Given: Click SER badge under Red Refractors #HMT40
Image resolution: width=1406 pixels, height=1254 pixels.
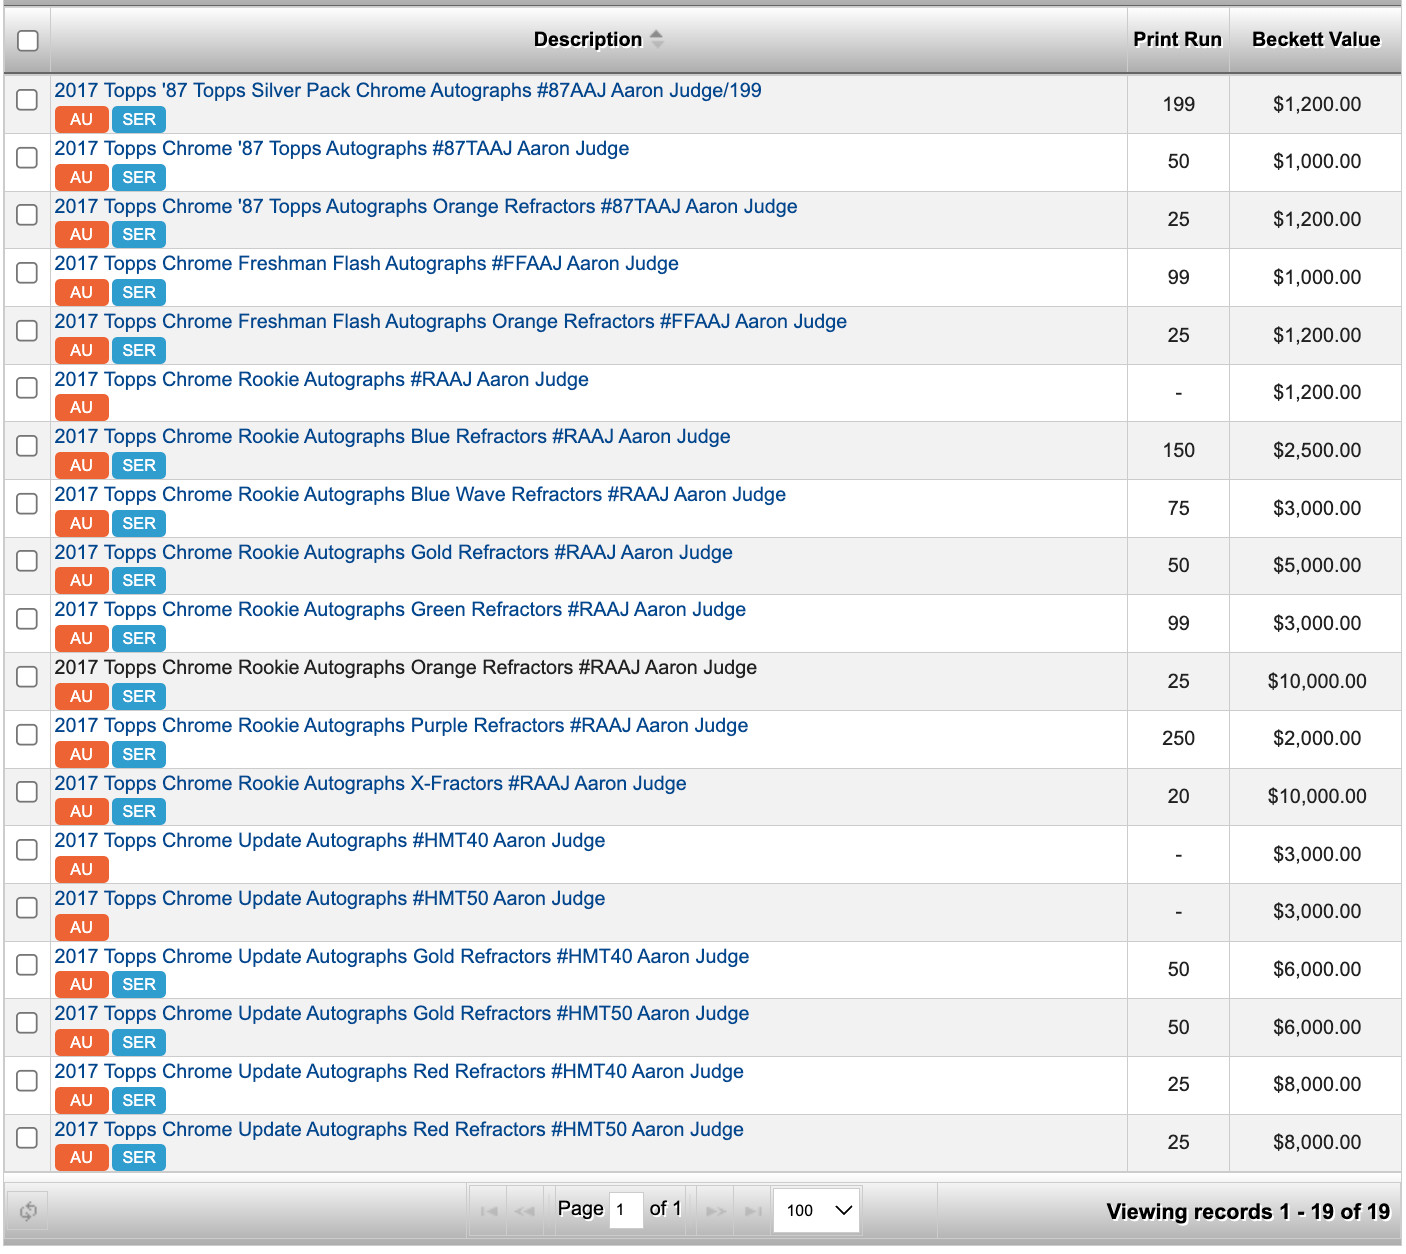Looking at the screenshot, I should (139, 1101).
